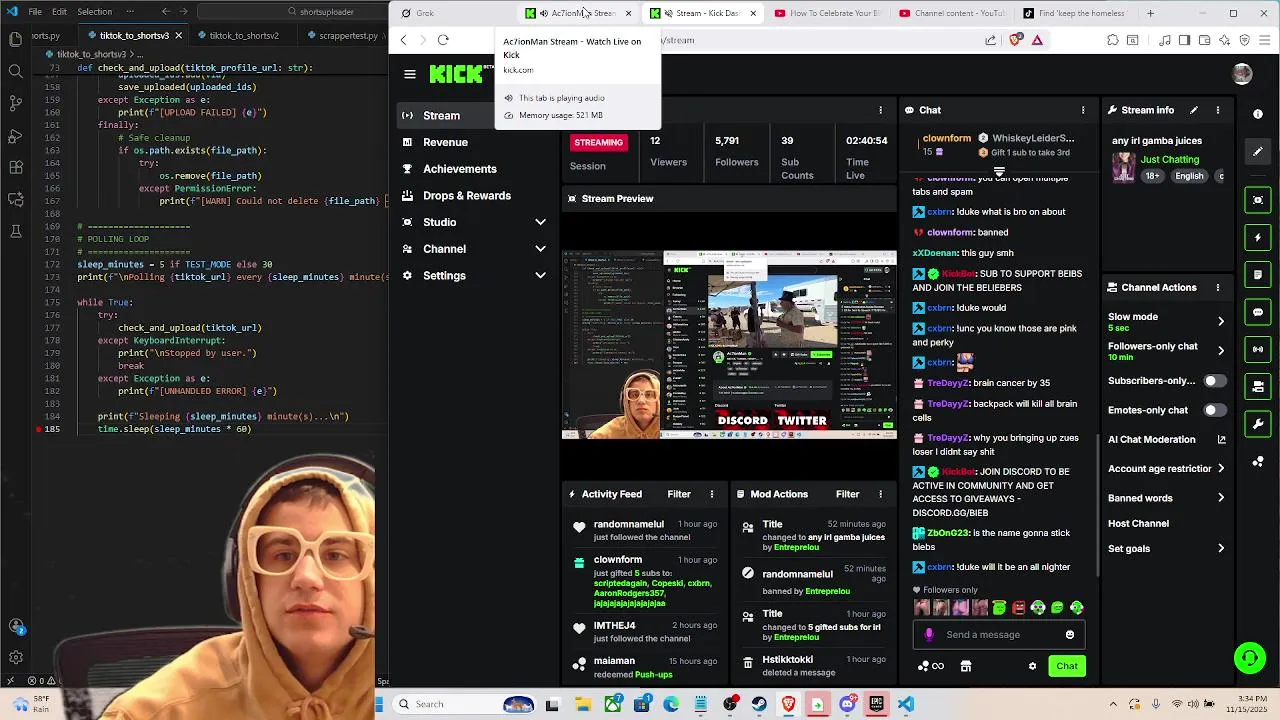Switch to tiktok_to_shortsv2 editor tab
The height and width of the screenshot is (720, 1280).
coord(243,35)
